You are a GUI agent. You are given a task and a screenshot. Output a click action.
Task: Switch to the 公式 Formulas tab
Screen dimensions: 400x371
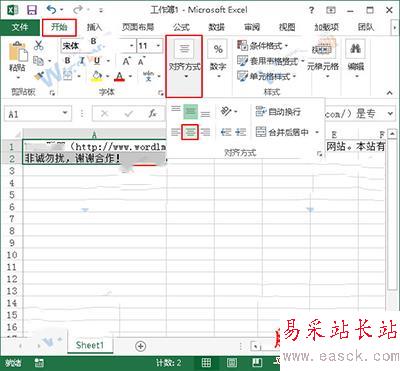[x=181, y=27]
